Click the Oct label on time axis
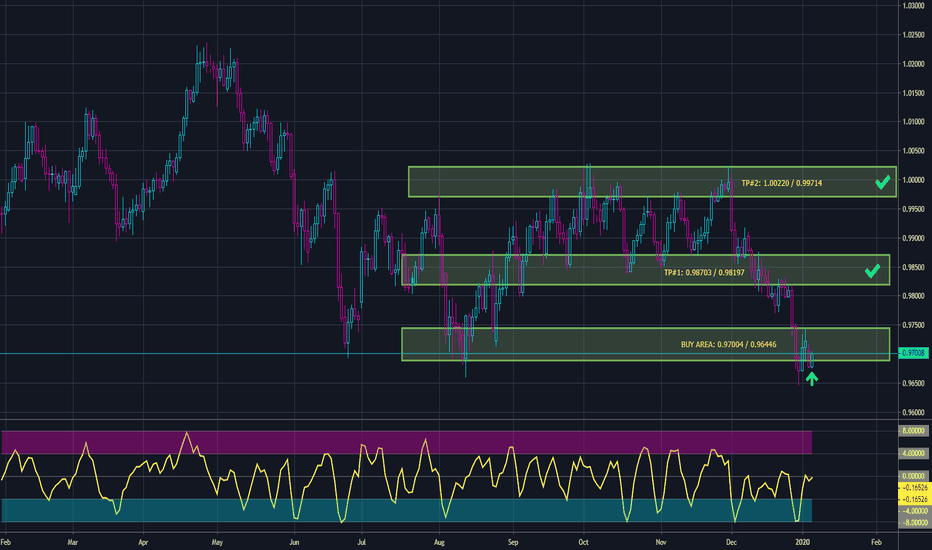Viewport: 932px width, 550px height. (x=583, y=542)
